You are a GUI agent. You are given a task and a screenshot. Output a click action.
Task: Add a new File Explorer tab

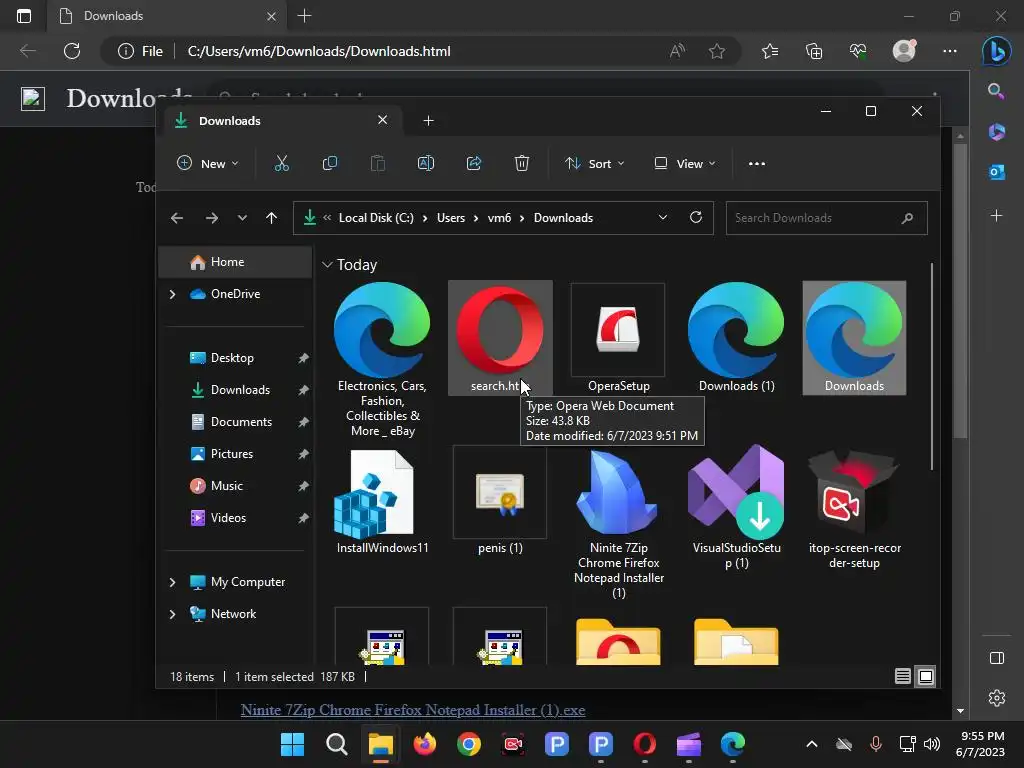pyautogui.click(x=428, y=121)
